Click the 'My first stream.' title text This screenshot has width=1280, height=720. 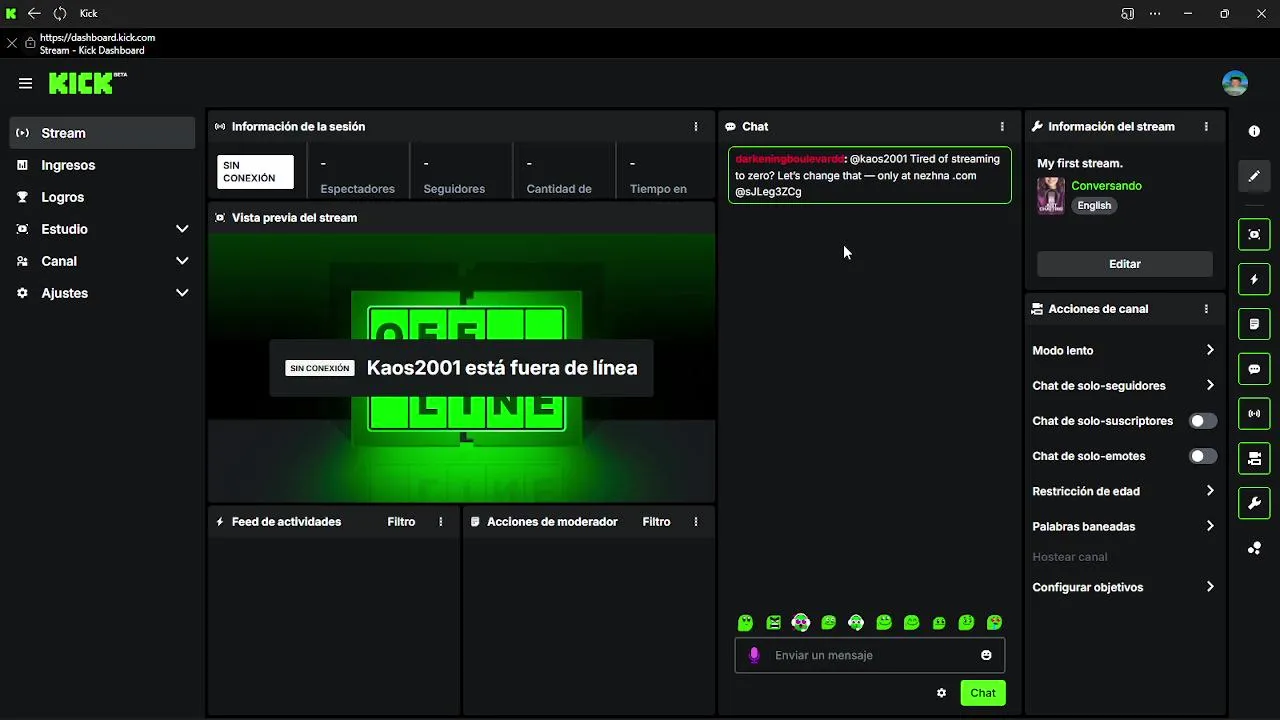[x=1080, y=163]
